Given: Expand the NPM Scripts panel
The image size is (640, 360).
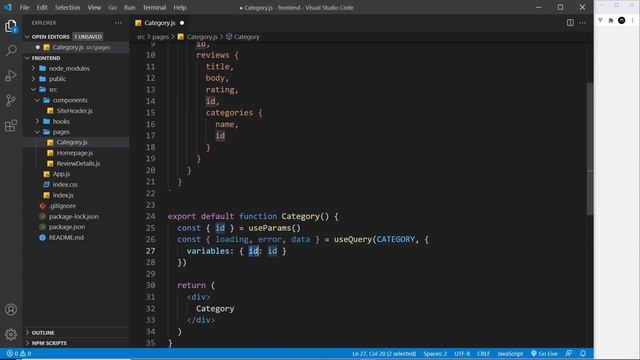Looking at the screenshot, I should (x=49, y=343).
